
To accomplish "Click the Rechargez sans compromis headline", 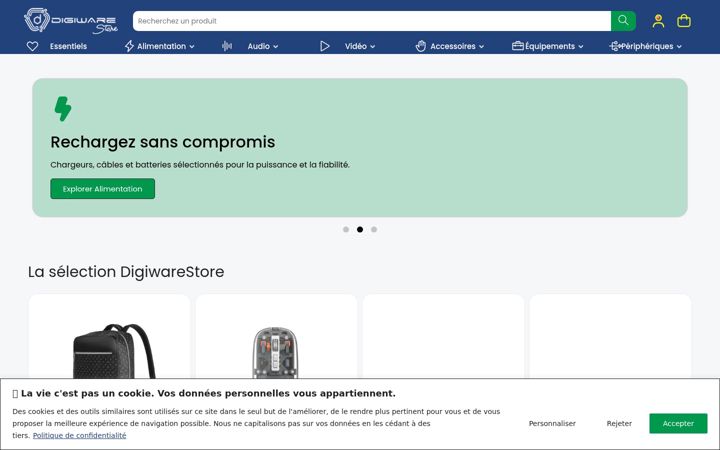I will click(163, 142).
